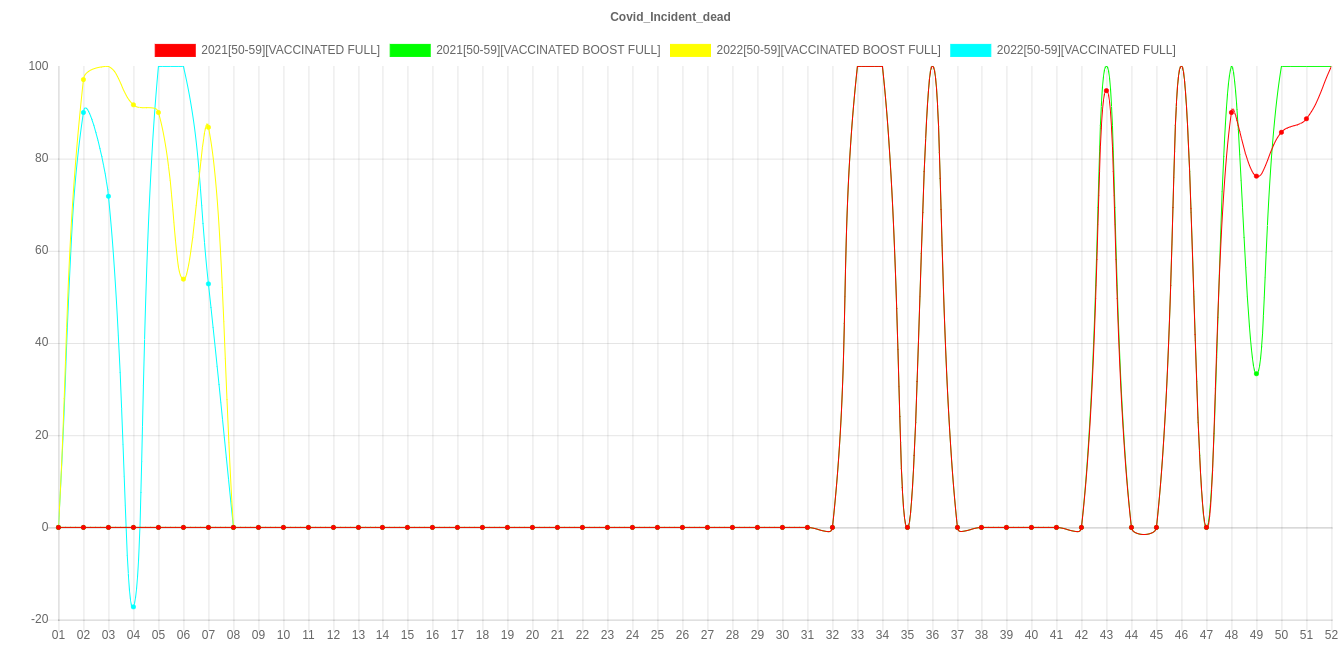Image resolution: width=1341 pixels, height=670 pixels.
Task: Hide the 2021[50-59][VACCINATED FULL] series via its label
Action: pos(290,50)
